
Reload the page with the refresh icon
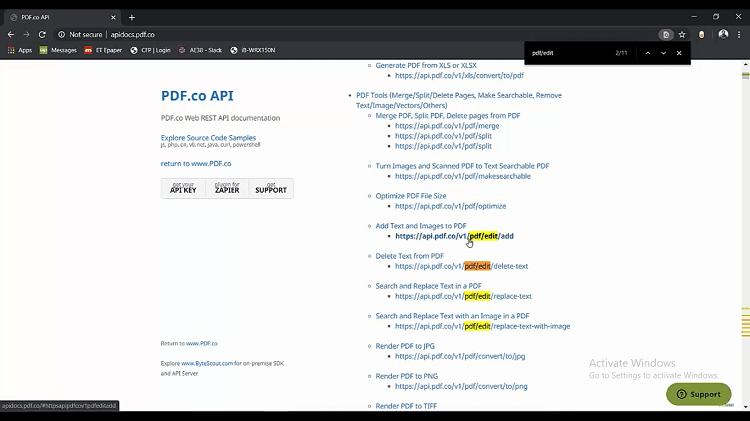(42, 34)
